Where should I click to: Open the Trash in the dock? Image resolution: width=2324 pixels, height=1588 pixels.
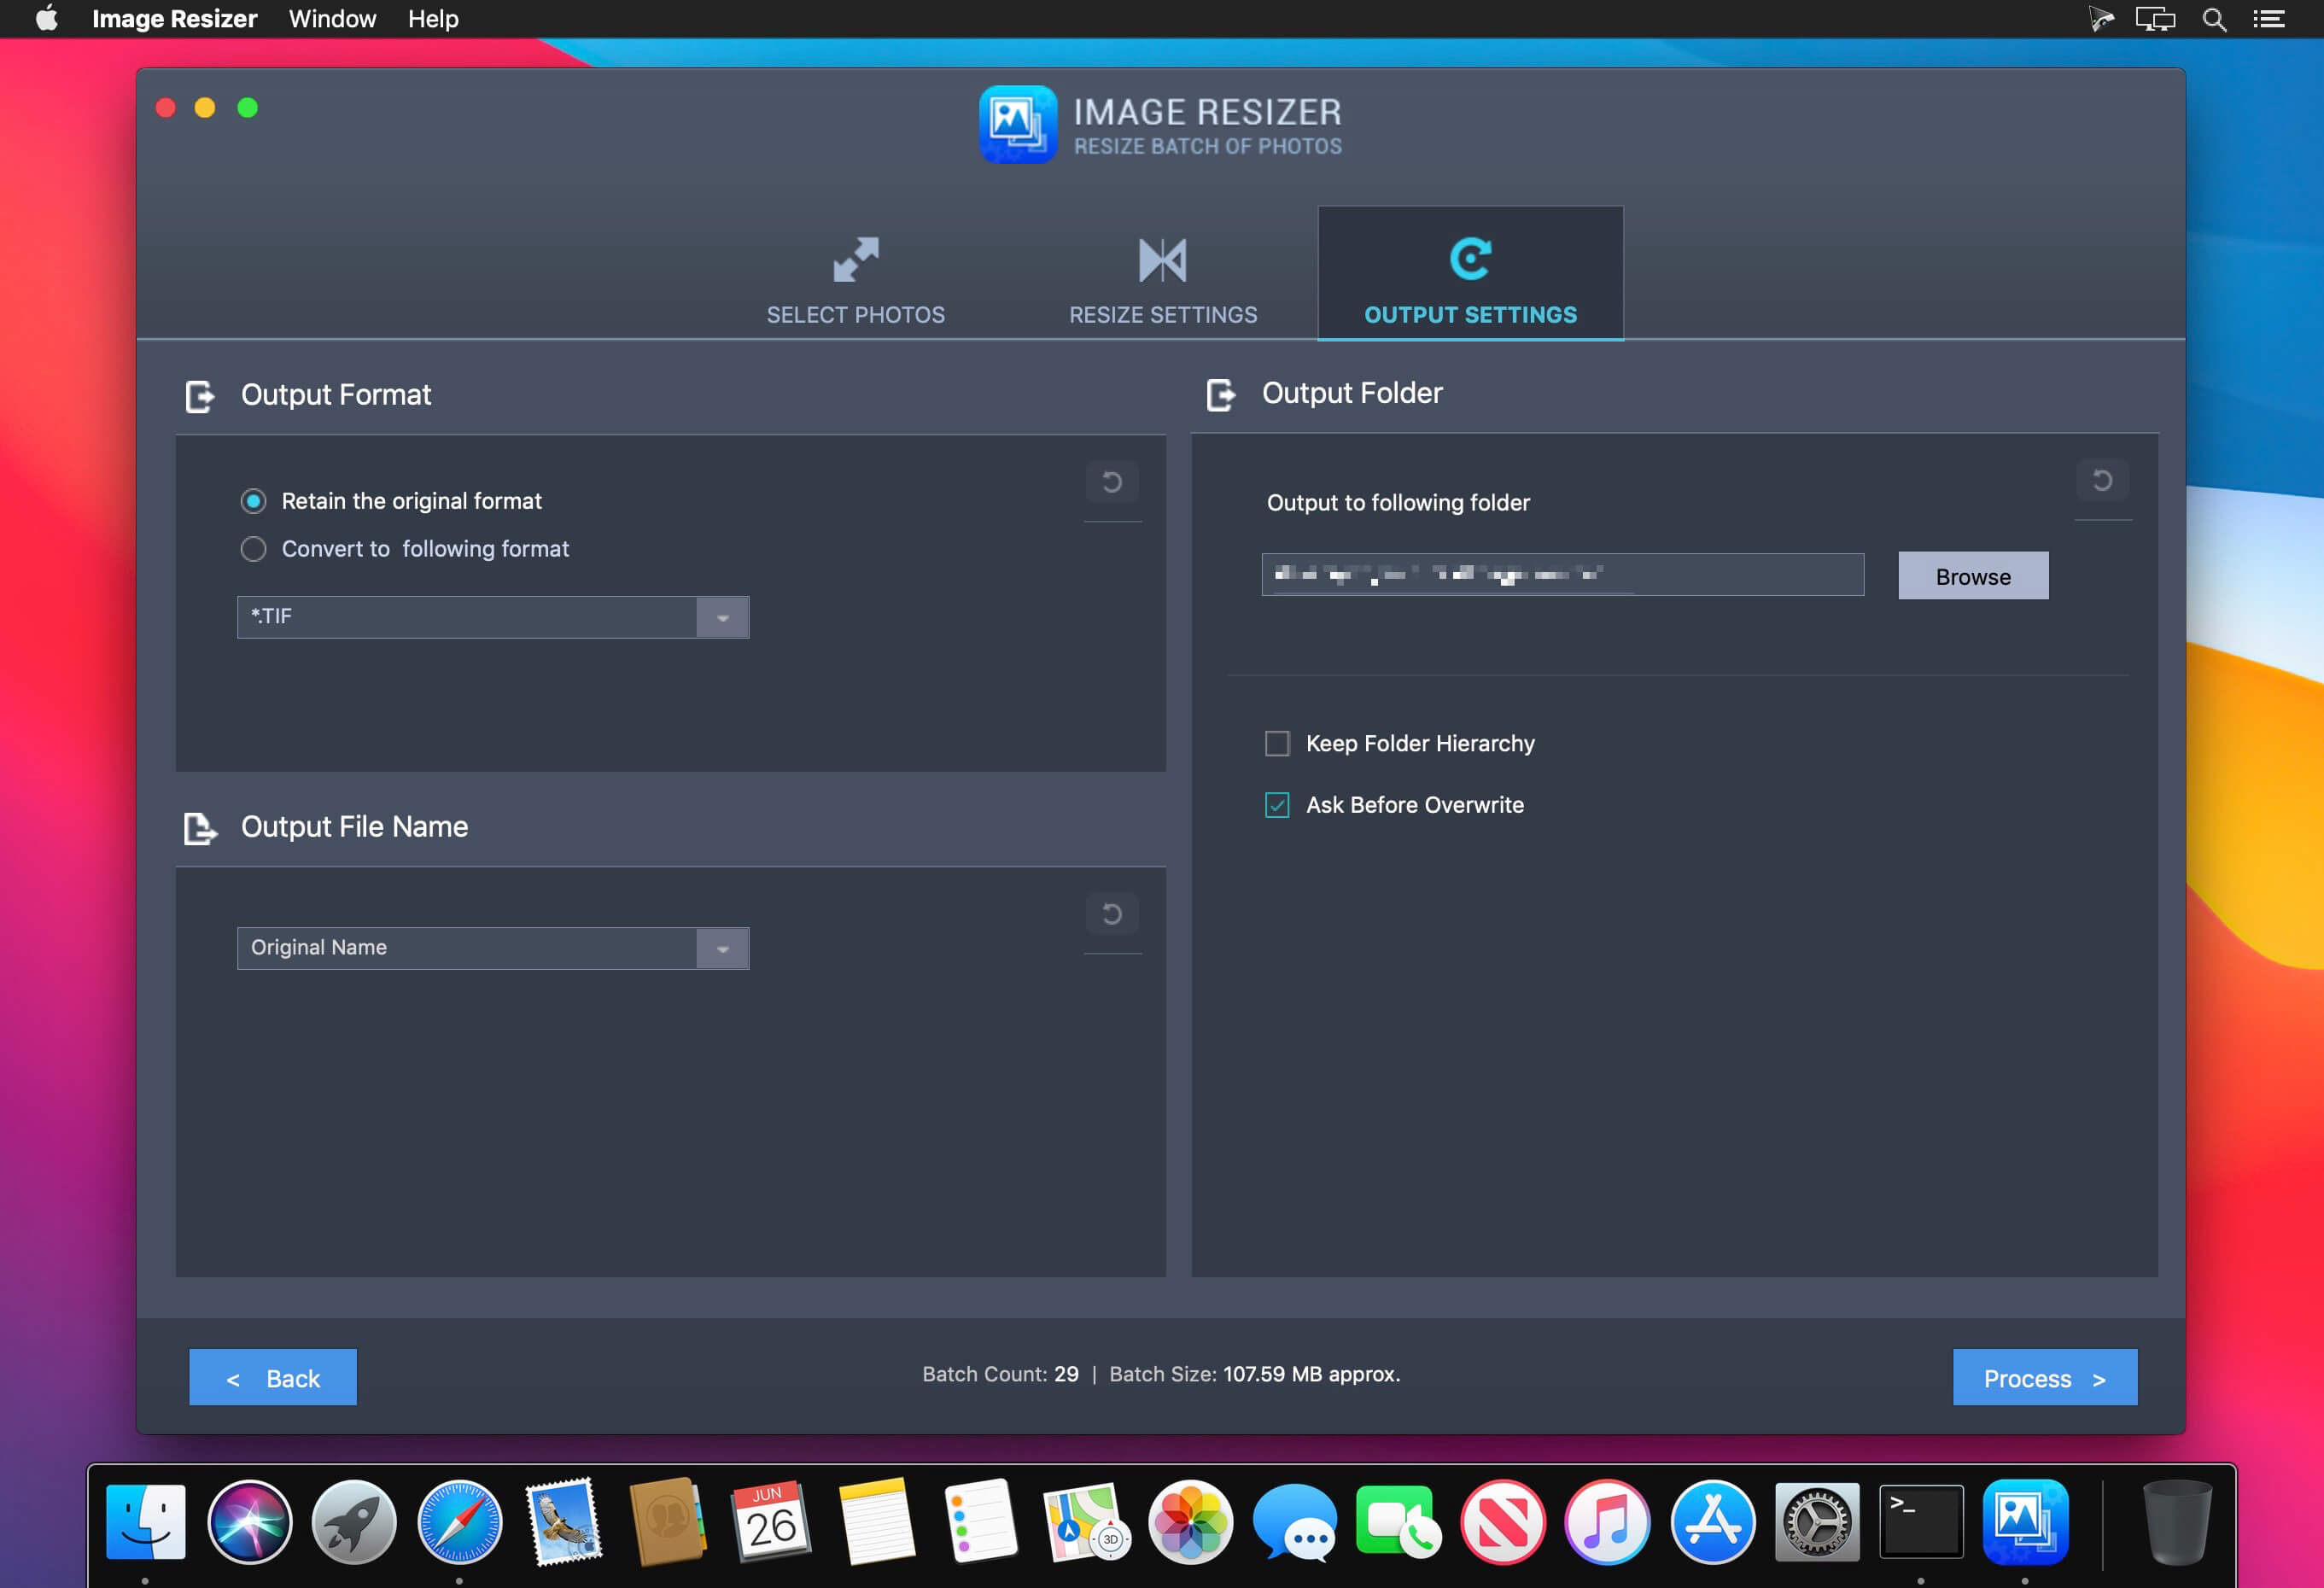(2177, 1522)
